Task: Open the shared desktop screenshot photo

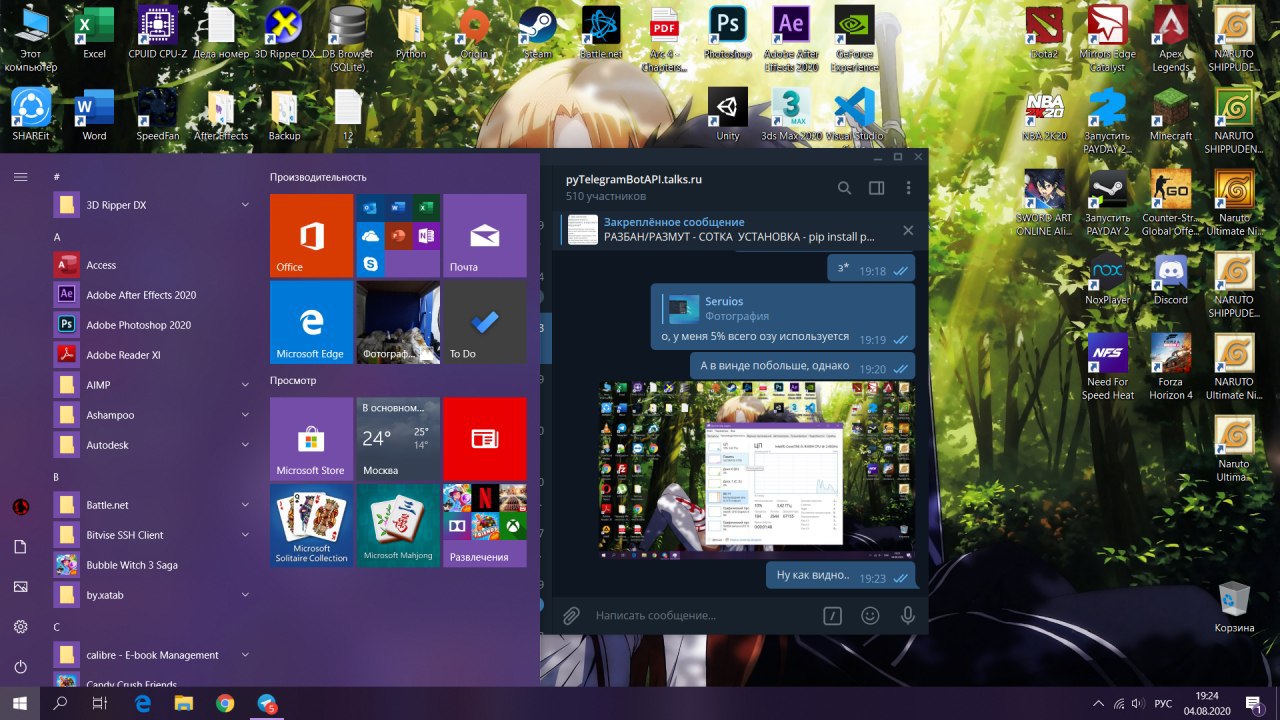Action: pyautogui.click(x=757, y=468)
